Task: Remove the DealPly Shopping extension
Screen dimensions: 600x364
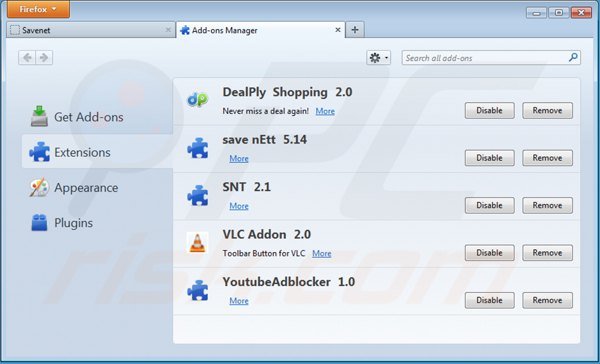Action: (x=548, y=110)
